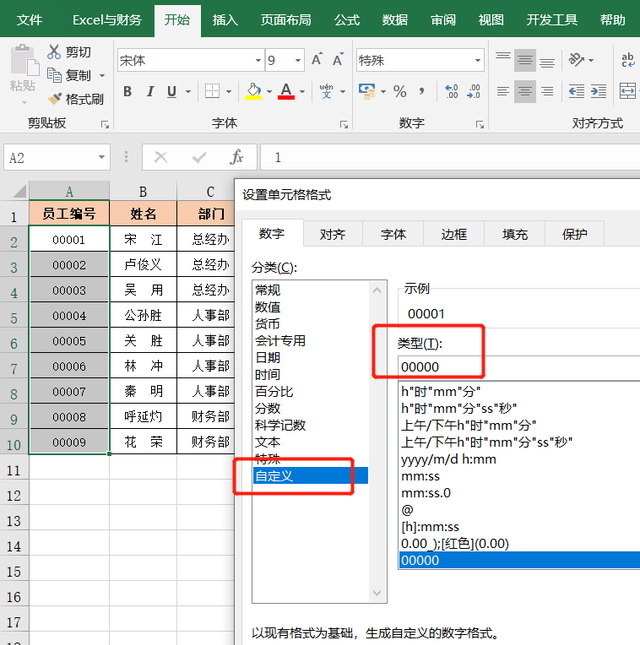This screenshot has height=645, width=640.
Task: Click the 类型 type input field
Action: 519,367
